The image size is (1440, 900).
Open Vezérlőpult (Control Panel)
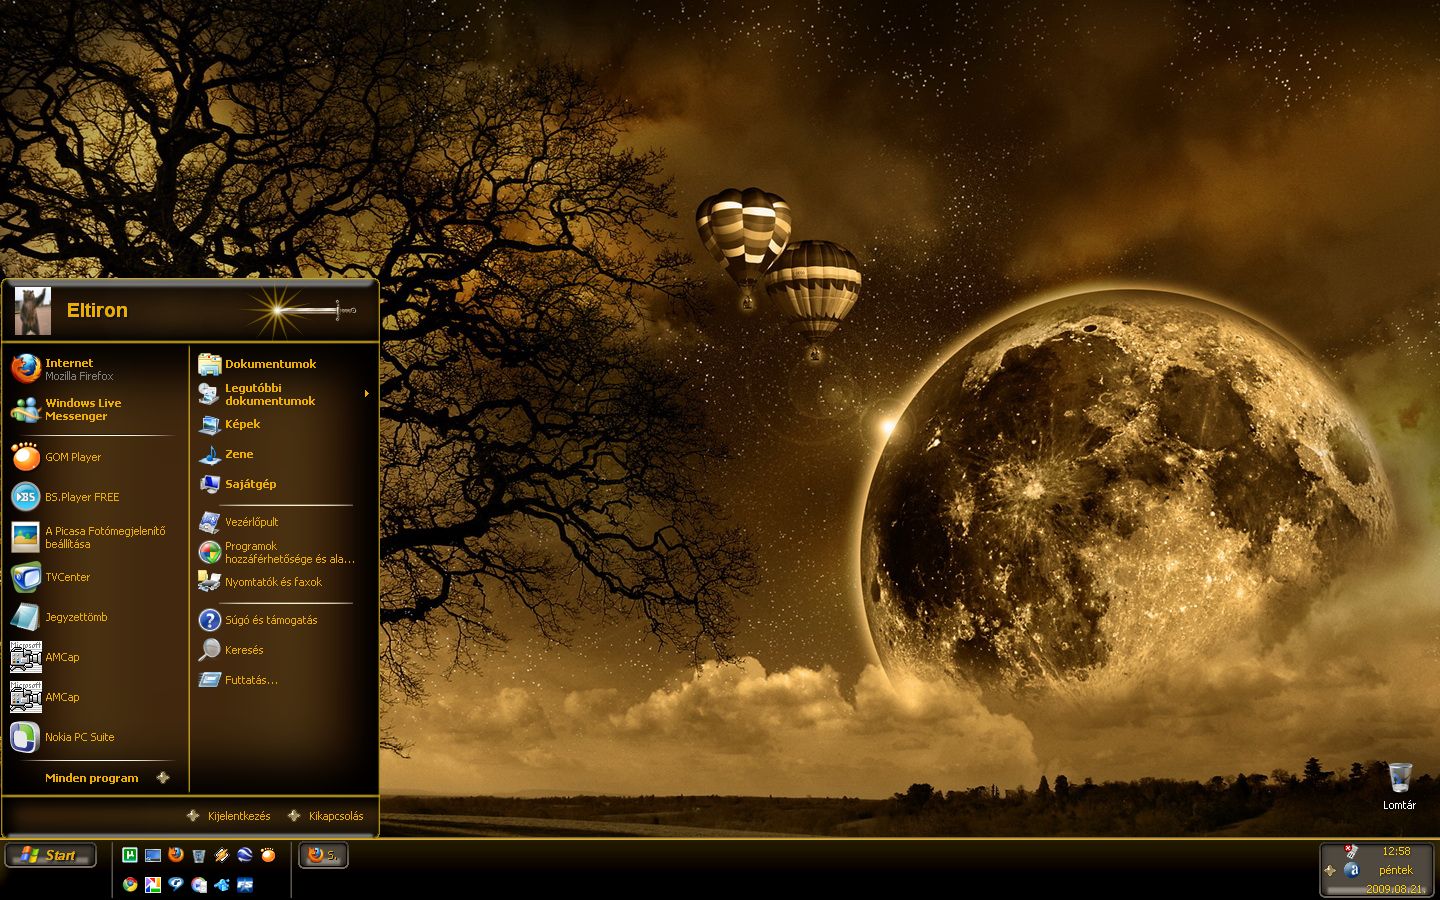coord(284,522)
